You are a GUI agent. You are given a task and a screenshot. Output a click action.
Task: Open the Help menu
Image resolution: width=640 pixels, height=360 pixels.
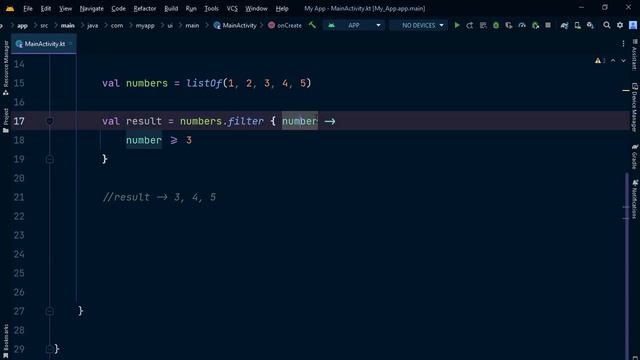click(282, 9)
